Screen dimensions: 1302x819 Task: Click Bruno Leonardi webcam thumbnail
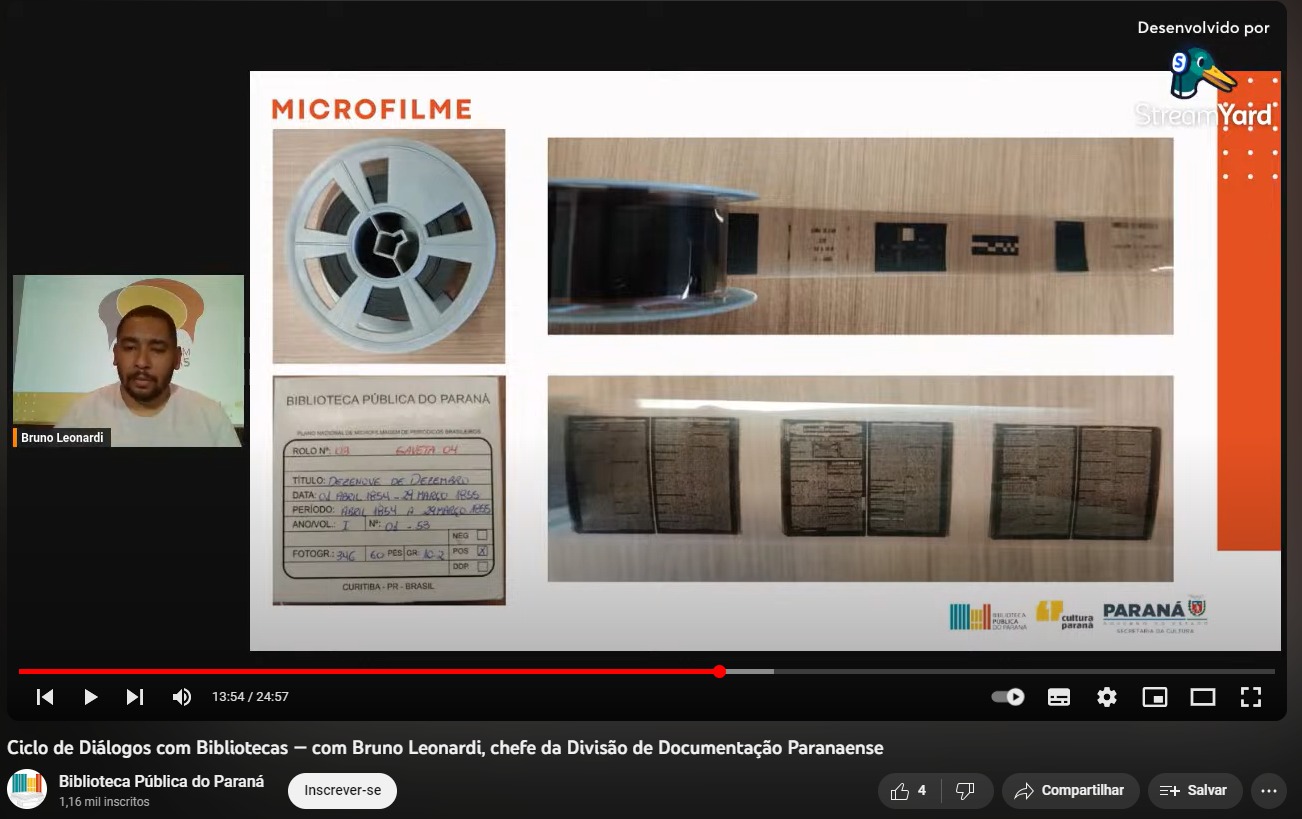point(128,360)
